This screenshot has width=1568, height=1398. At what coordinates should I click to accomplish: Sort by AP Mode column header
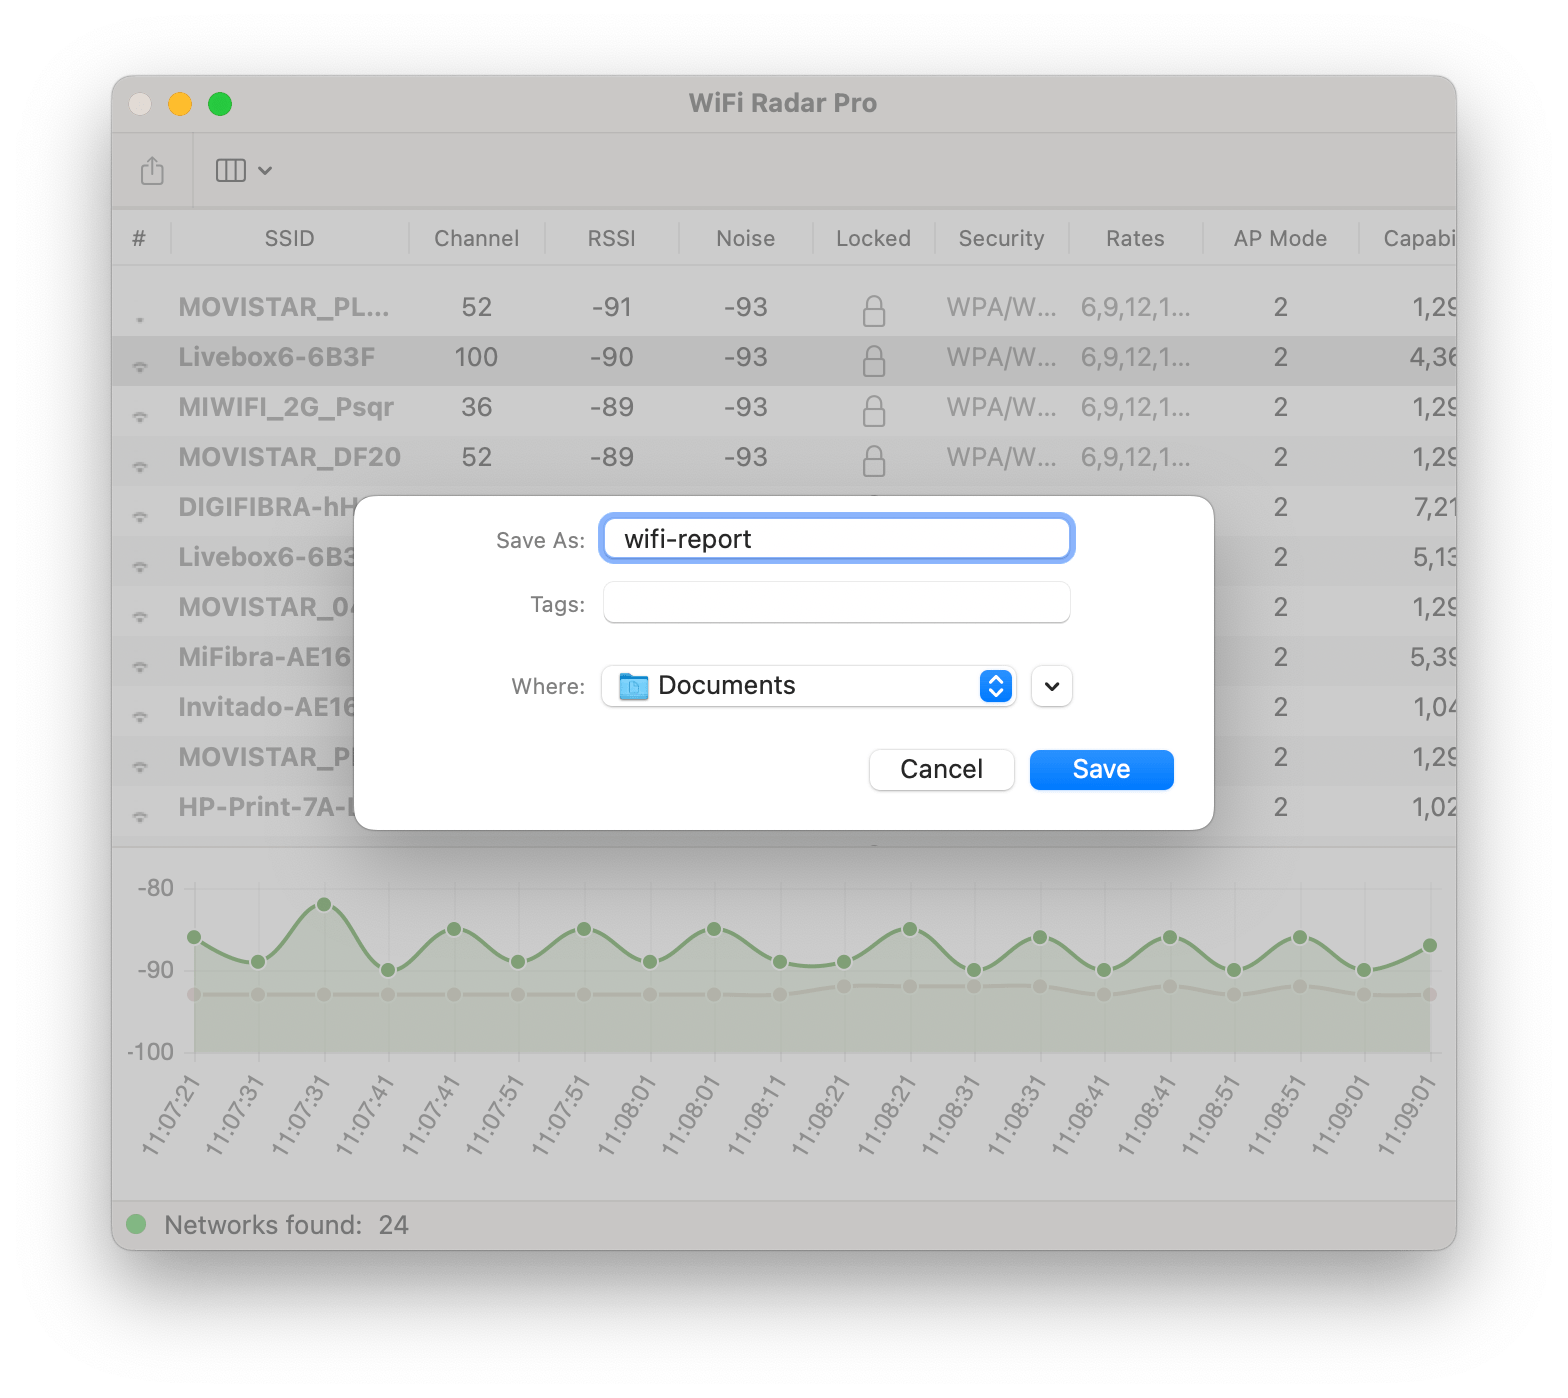(x=1280, y=238)
